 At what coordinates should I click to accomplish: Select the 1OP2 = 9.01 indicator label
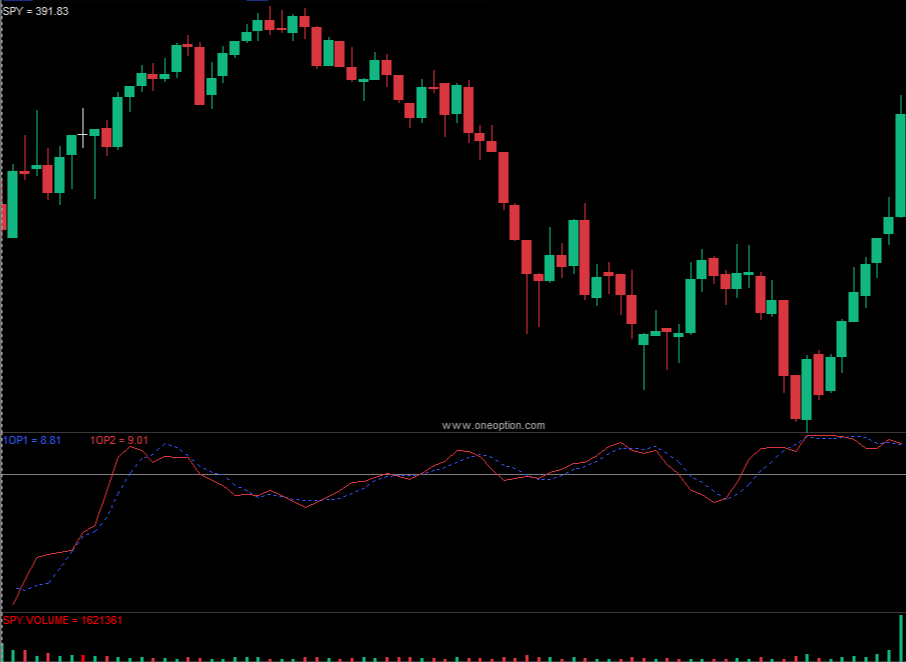(119, 440)
